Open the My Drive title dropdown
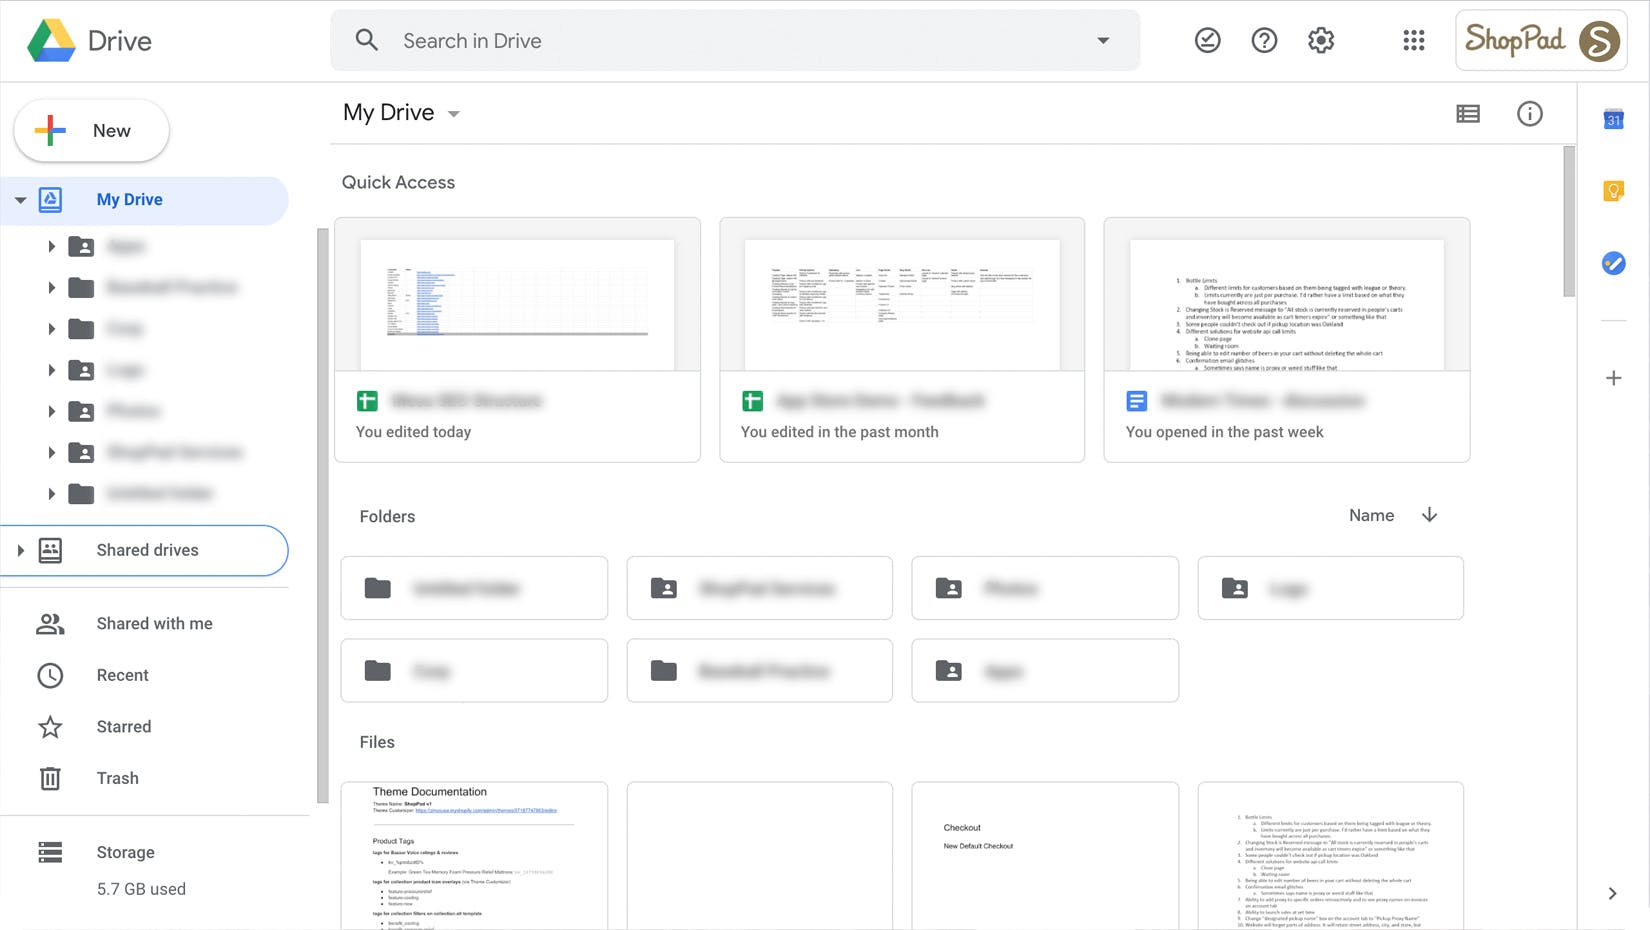1650x930 pixels. [454, 114]
